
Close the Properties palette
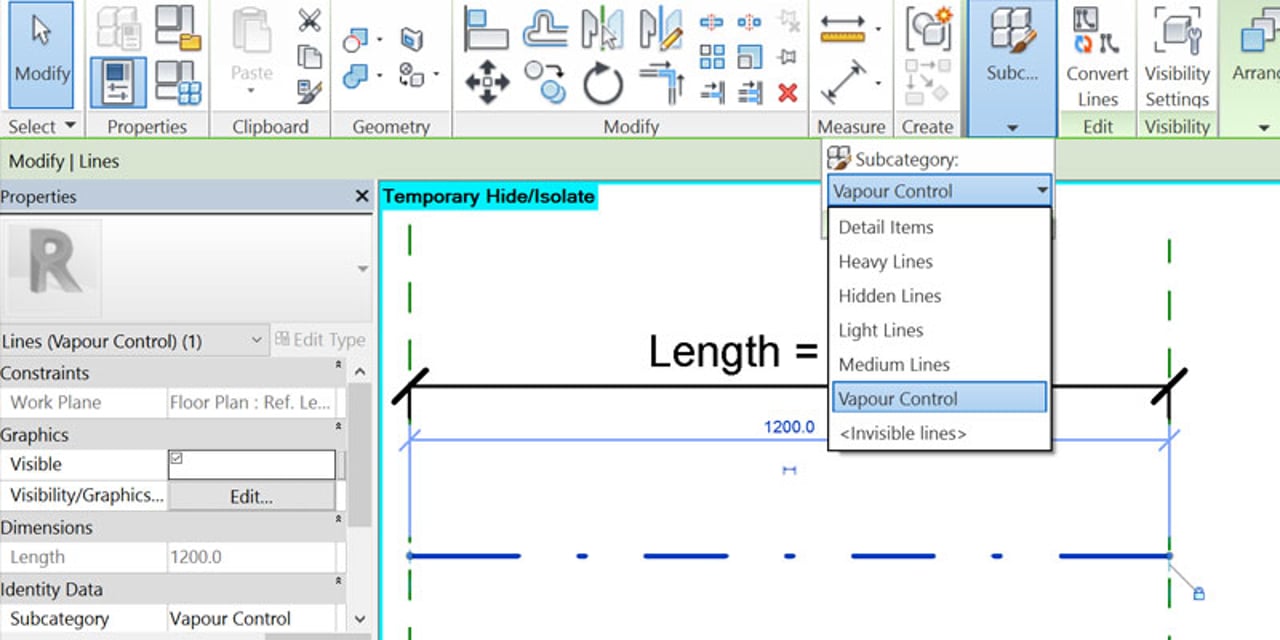point(362,197)
